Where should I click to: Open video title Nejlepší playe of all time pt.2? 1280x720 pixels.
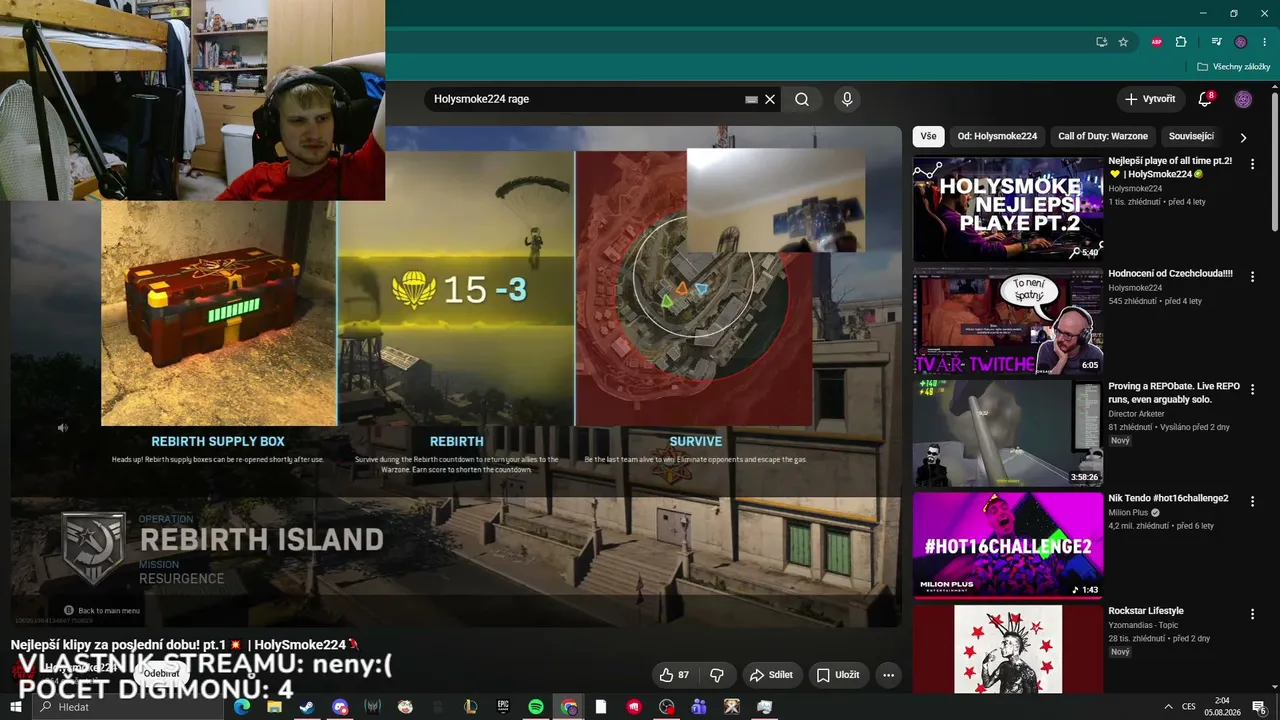(x=1170, y=167)
